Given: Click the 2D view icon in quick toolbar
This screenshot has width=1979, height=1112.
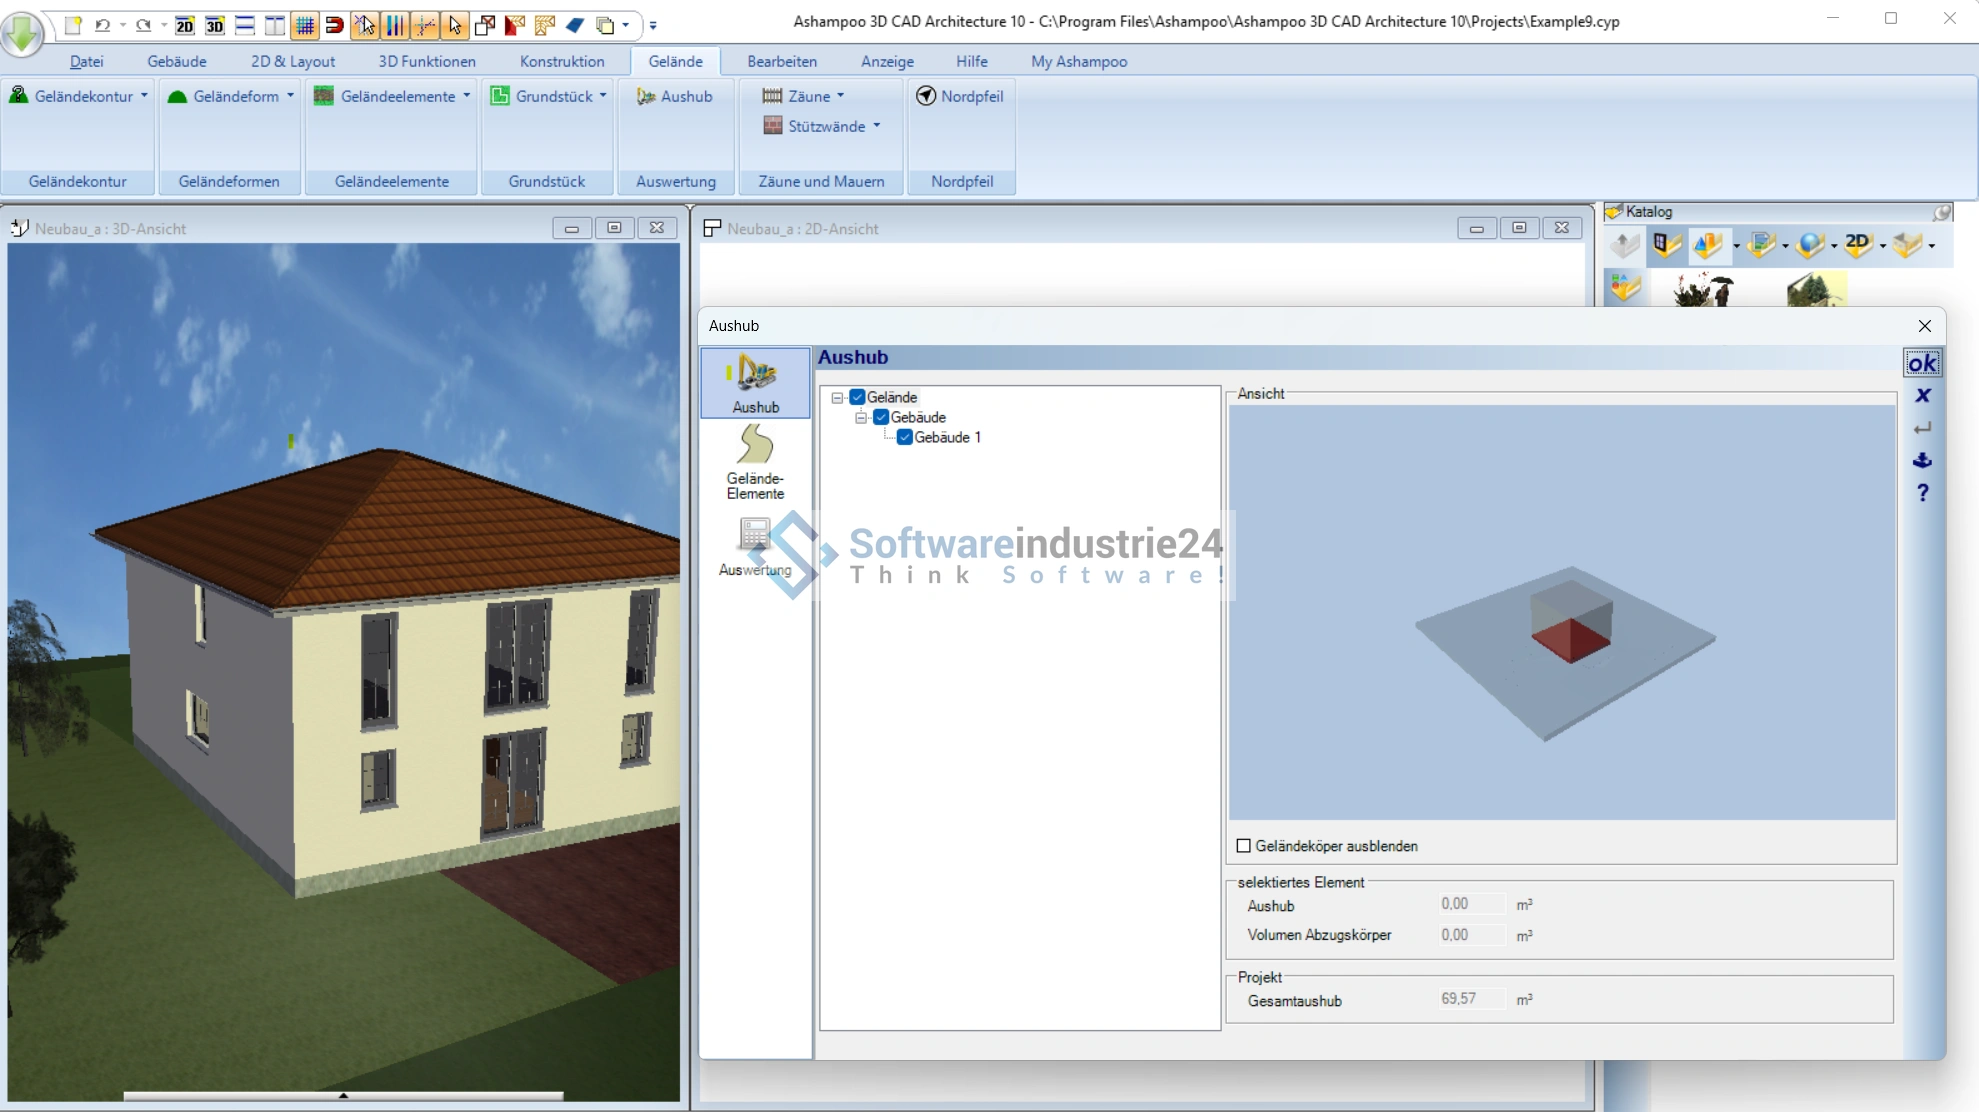Looking at the screenshot, I should click(x=184, y=25).
